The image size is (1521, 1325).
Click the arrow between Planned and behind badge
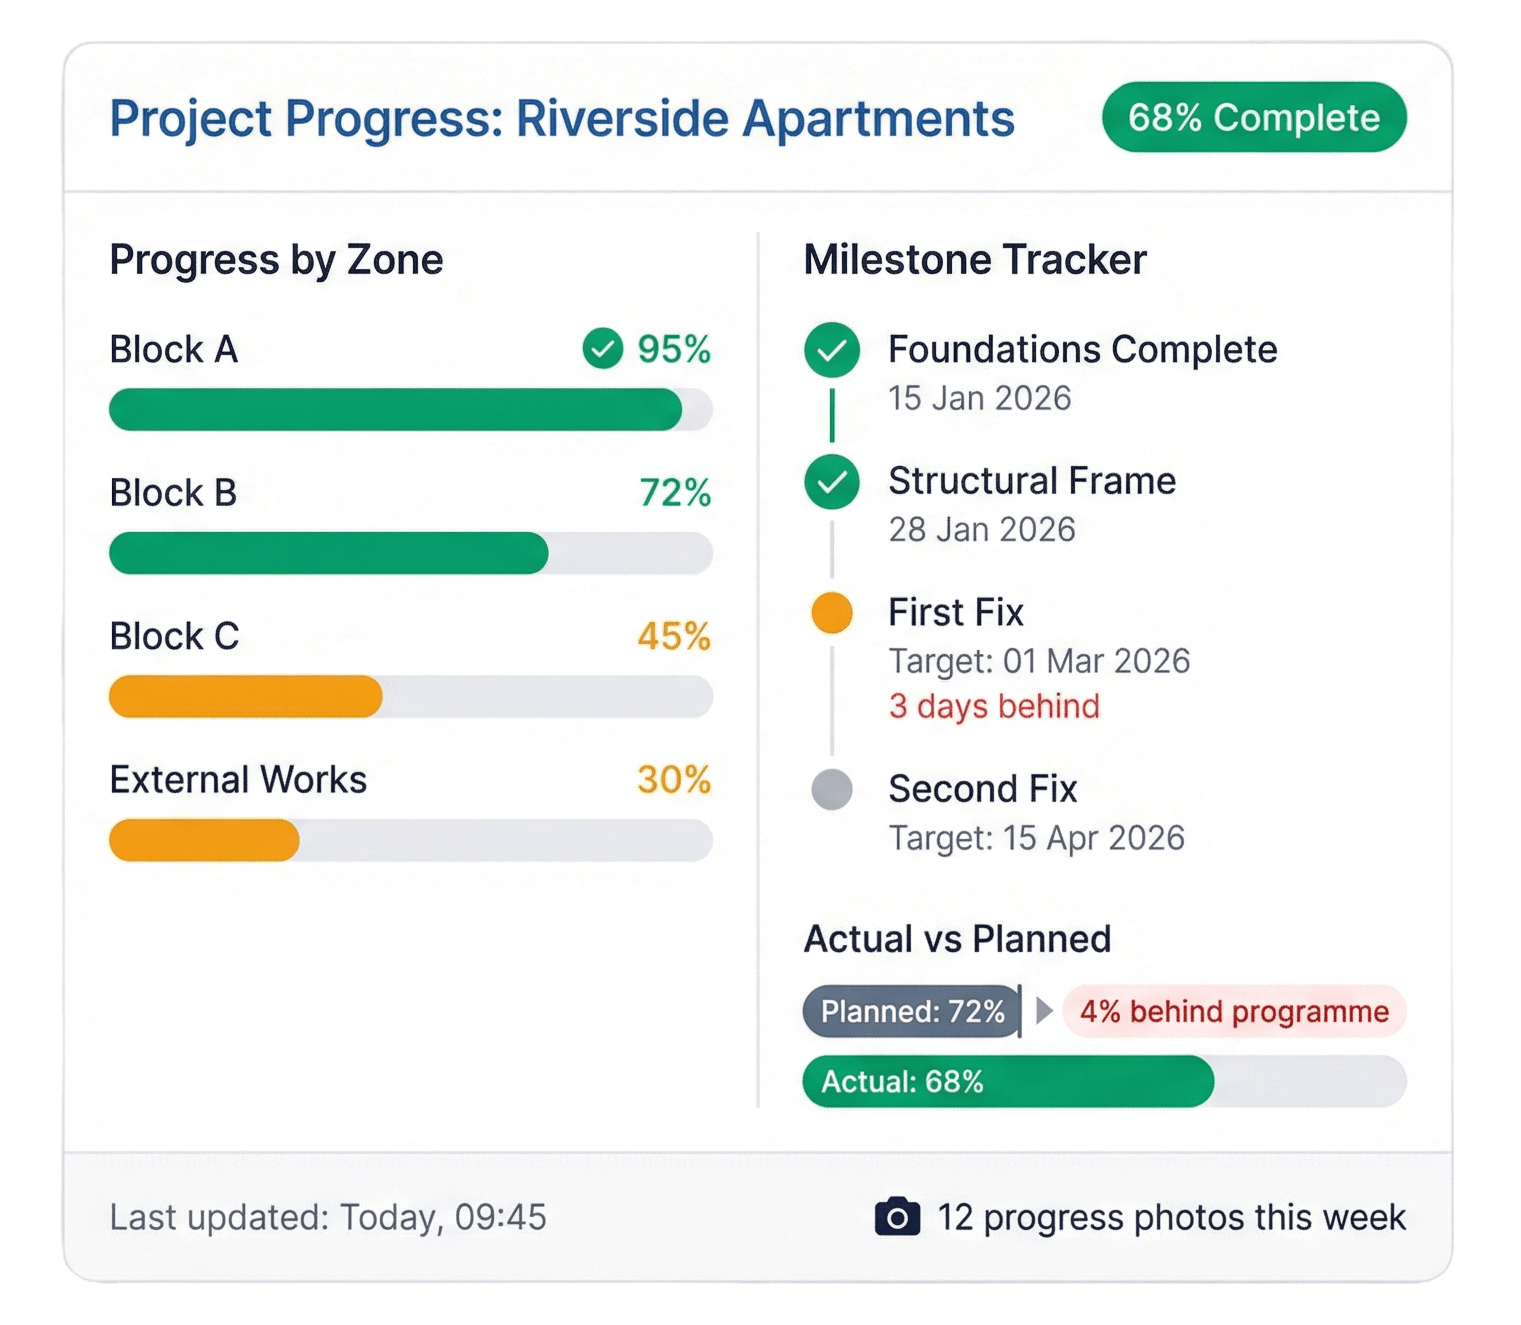click(x=1044, y=1012)
